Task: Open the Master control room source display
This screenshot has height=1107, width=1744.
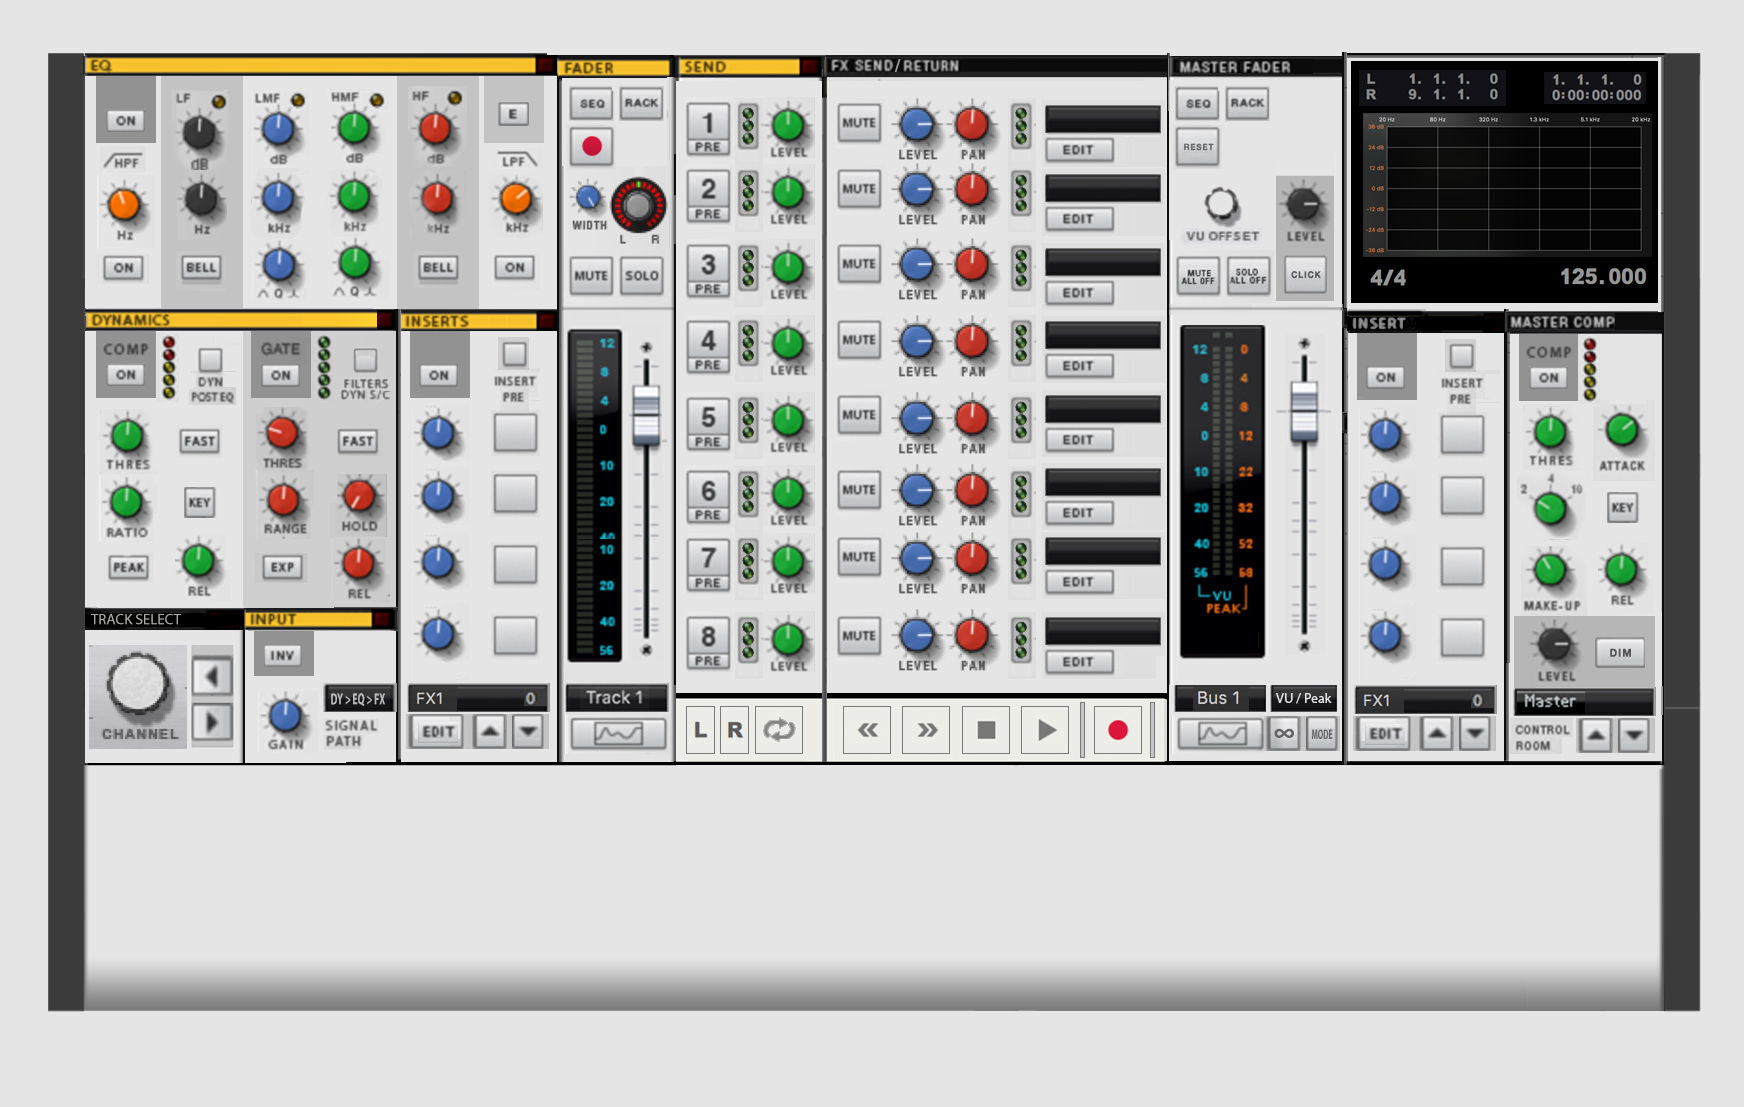Action: coord(1584,701)
